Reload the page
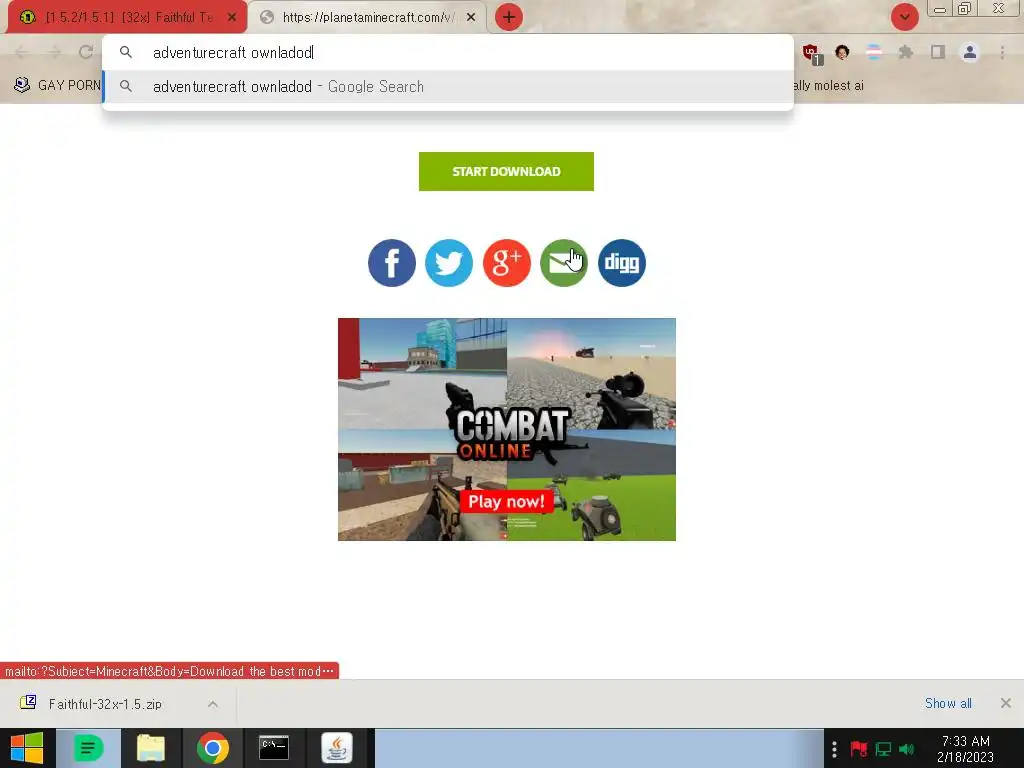The image size is (1024, 768). (86, 52)
